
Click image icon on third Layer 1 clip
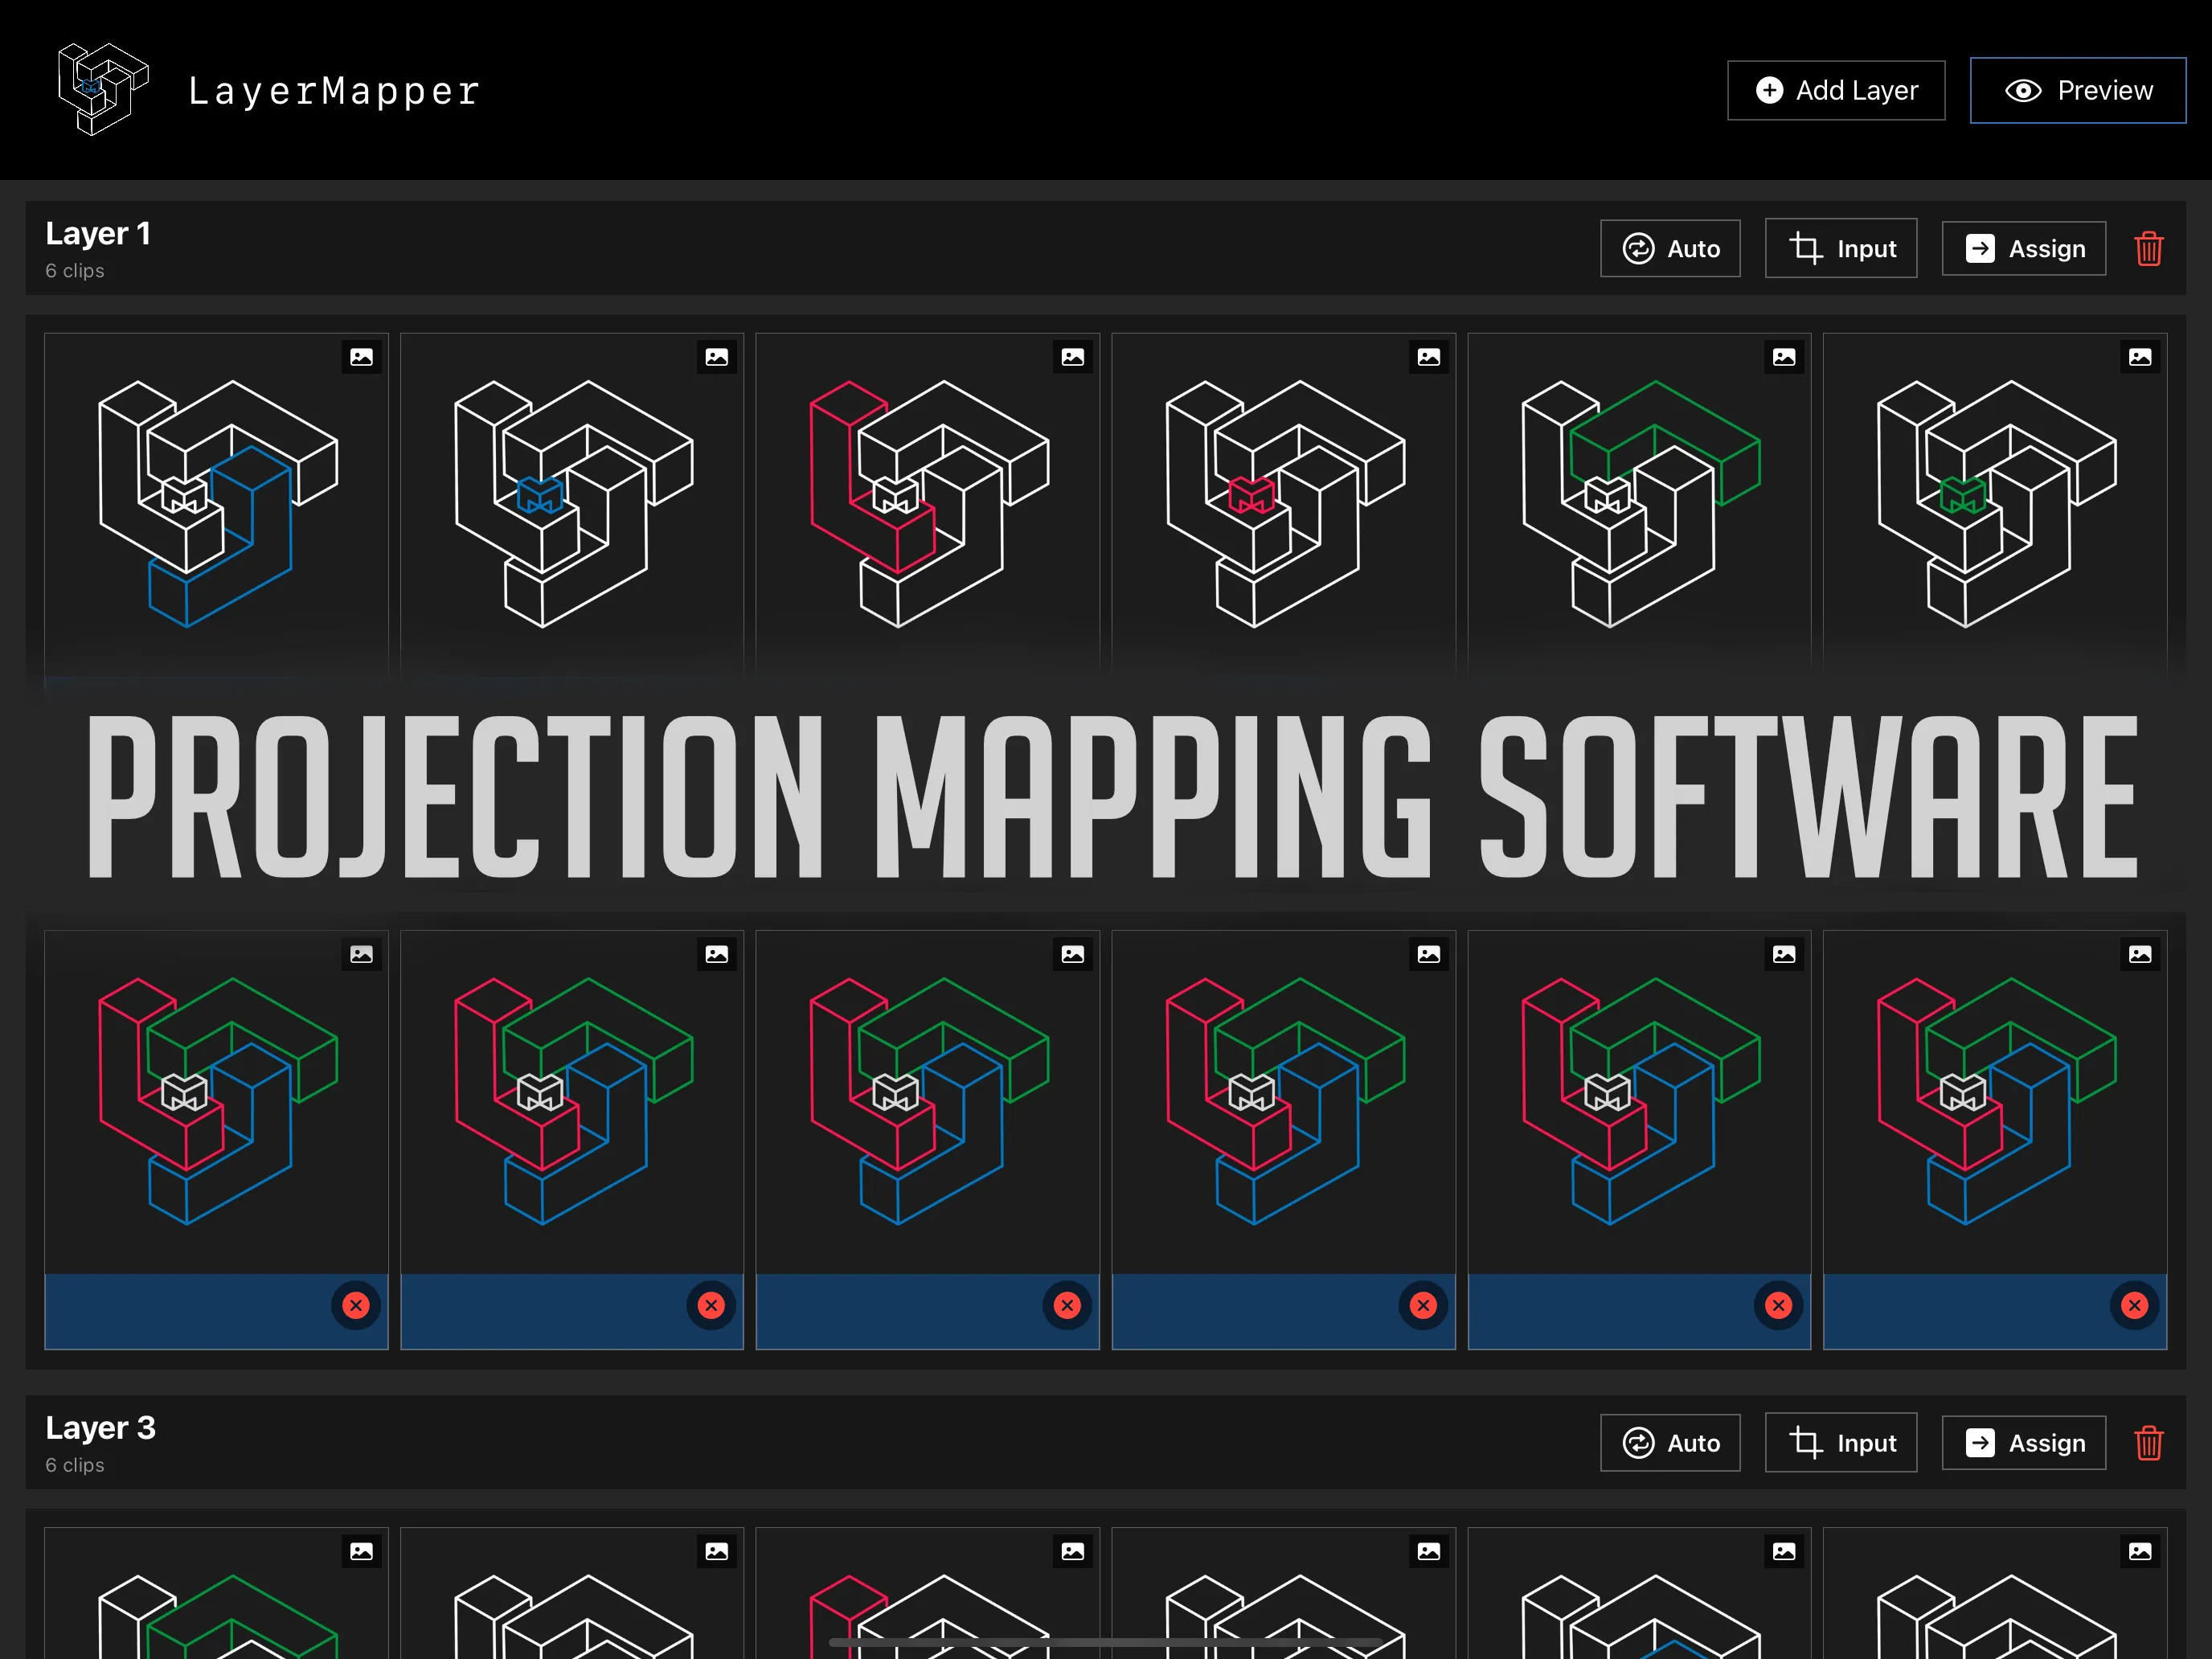pyautogui.click(x=1073, y=357)
